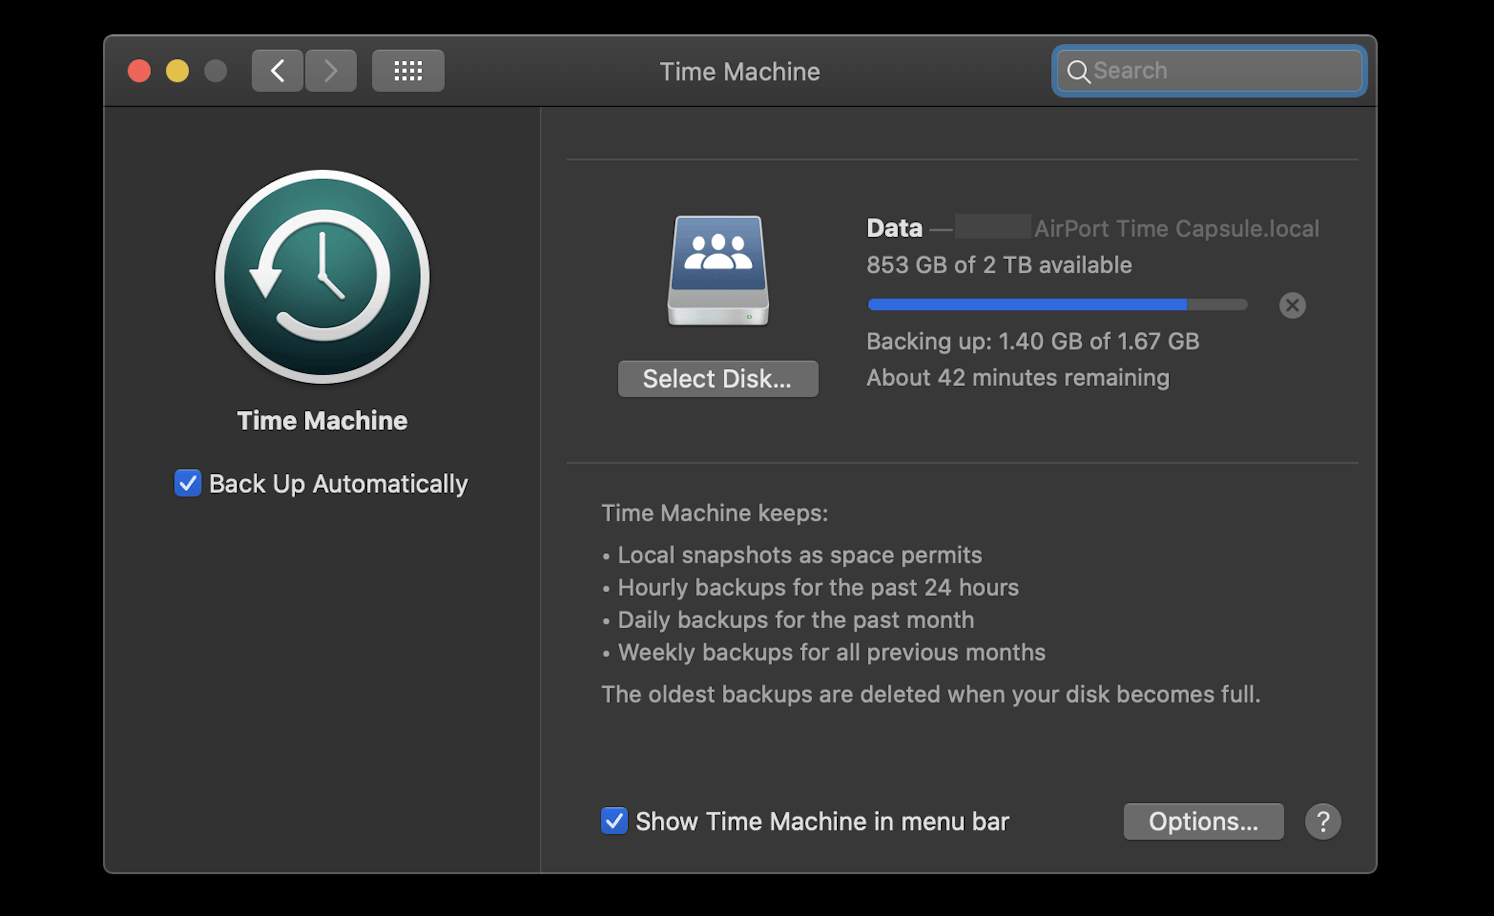Click the About 42 minutes remaining text
The image size is (1494, 916).
click(1017, 377)
